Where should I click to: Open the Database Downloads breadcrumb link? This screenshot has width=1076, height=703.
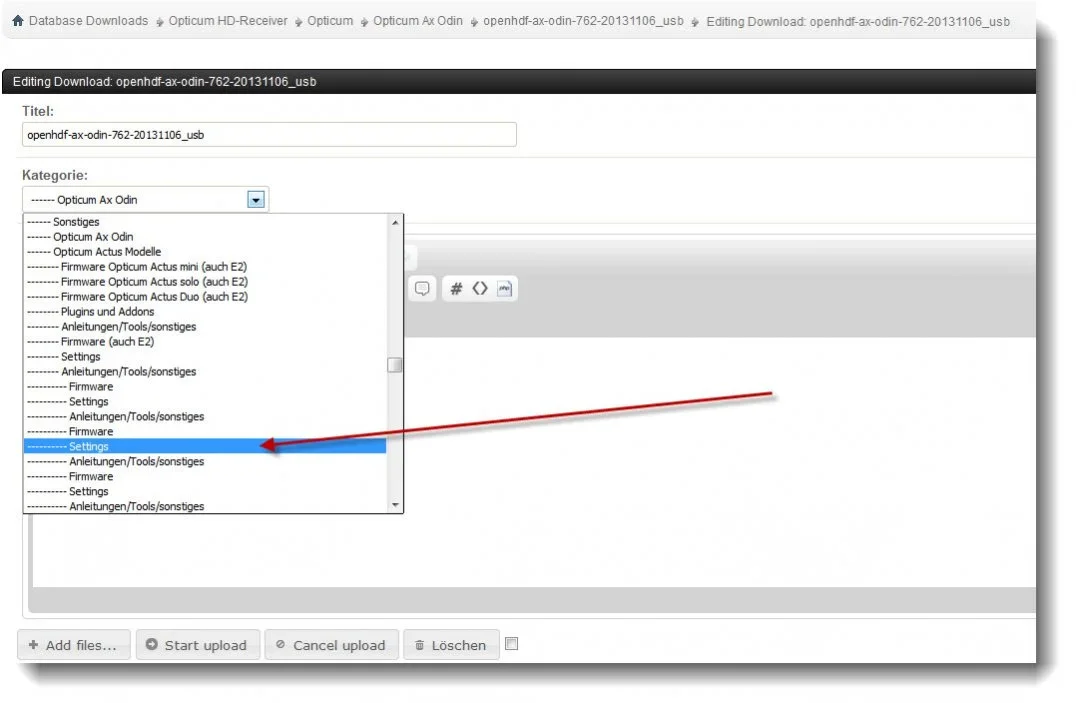pos(89,21)
